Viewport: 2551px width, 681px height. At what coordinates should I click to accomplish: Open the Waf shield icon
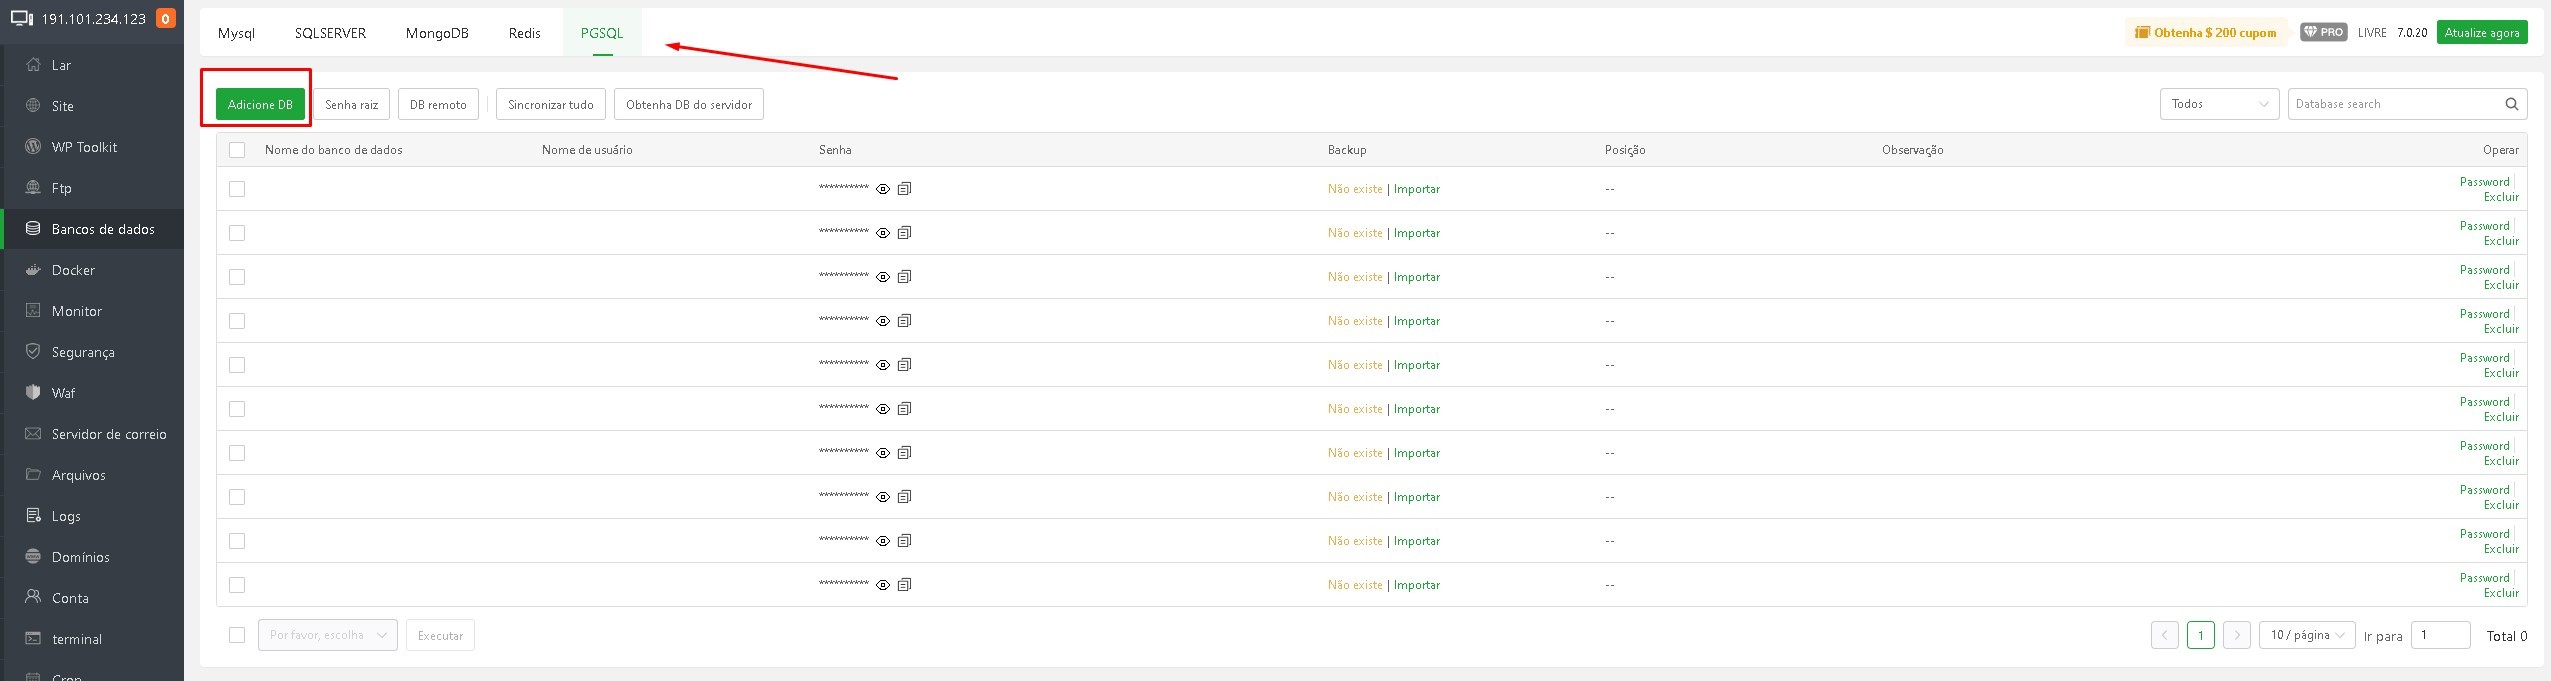tap(33, 393)
